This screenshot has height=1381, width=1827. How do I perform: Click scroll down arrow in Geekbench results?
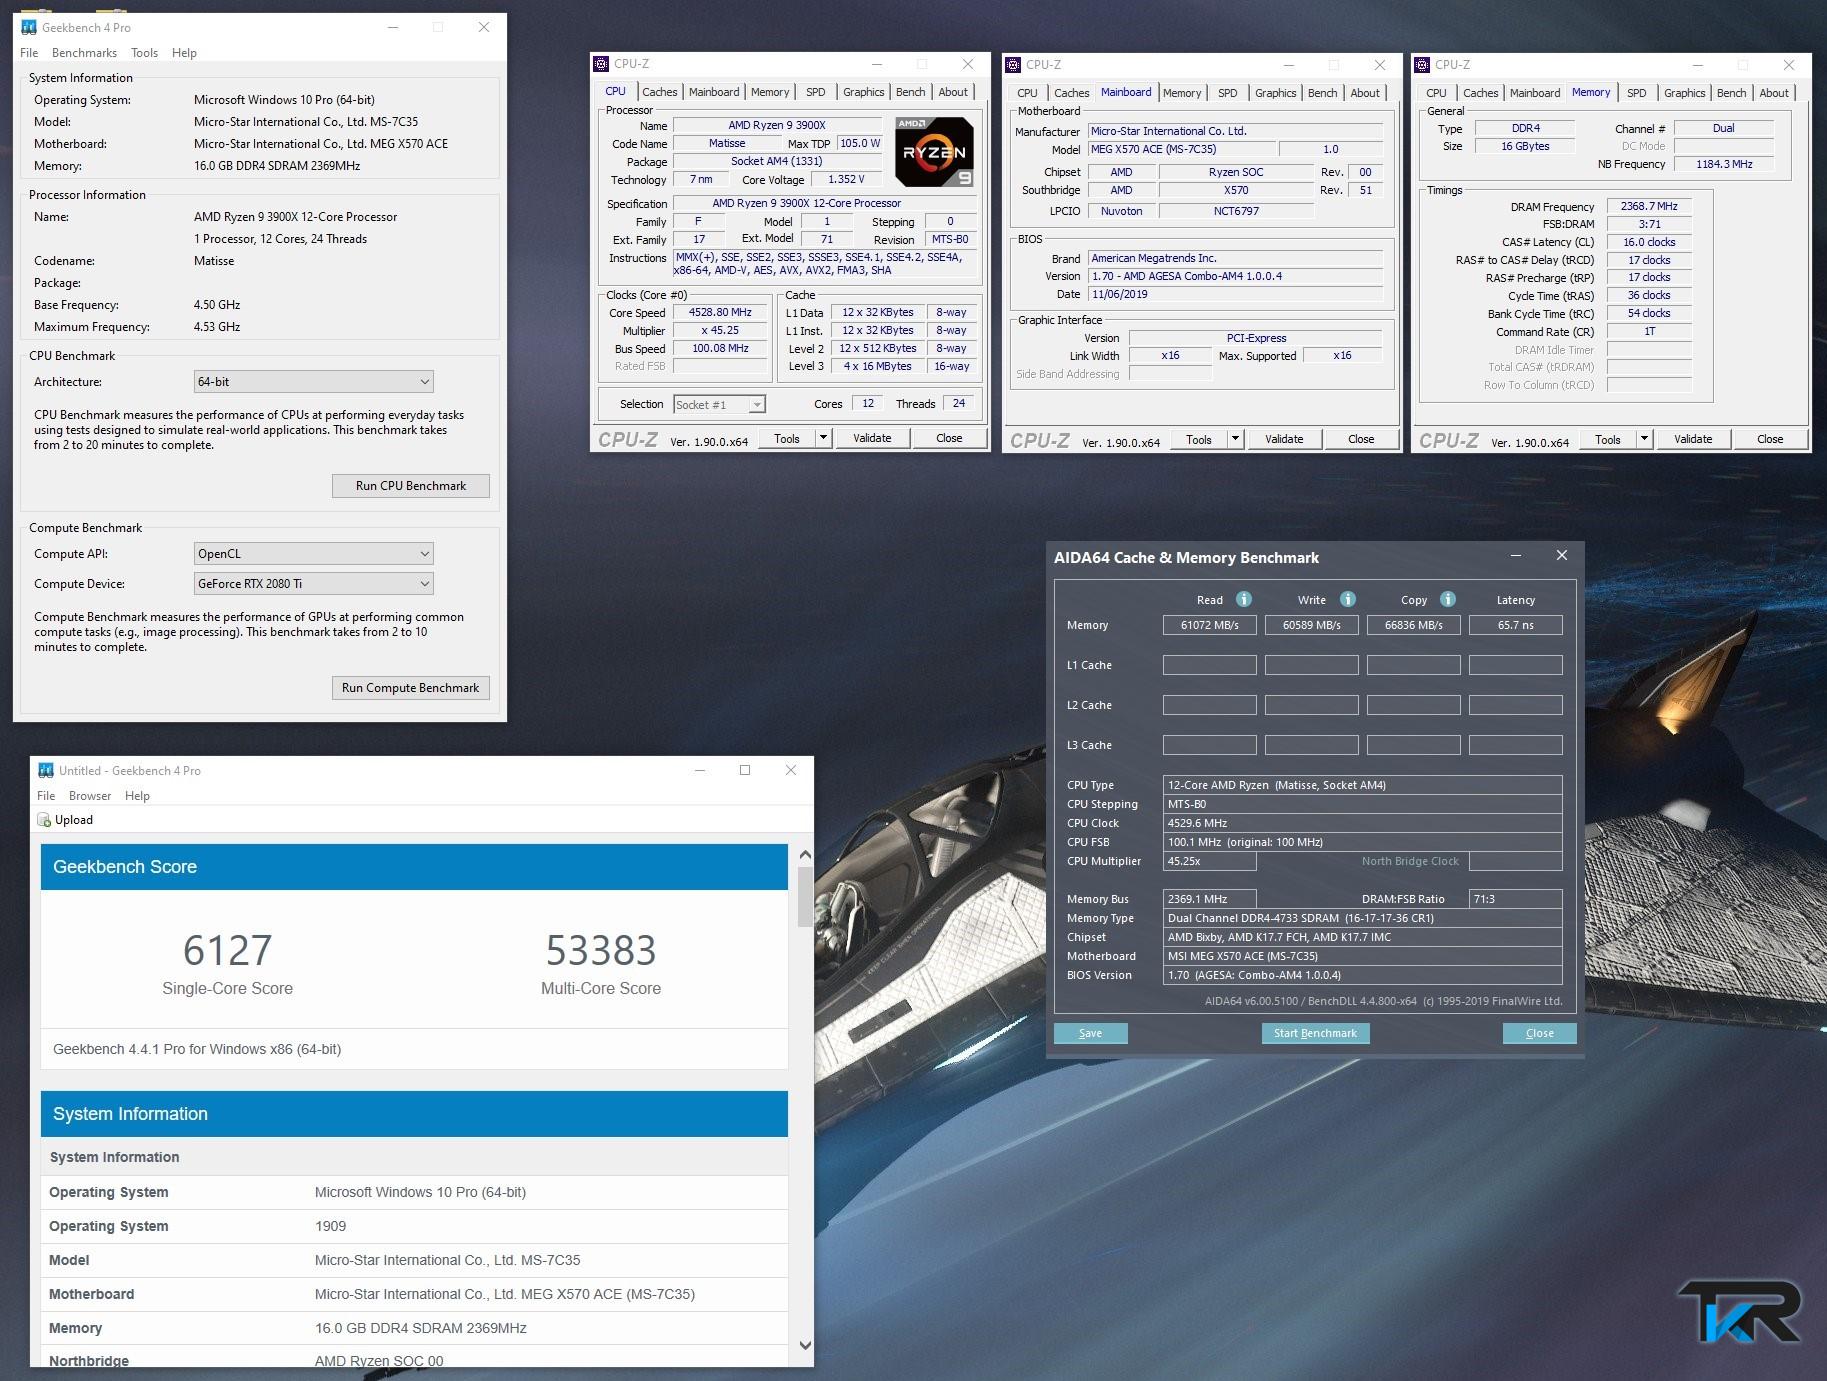805,1346
